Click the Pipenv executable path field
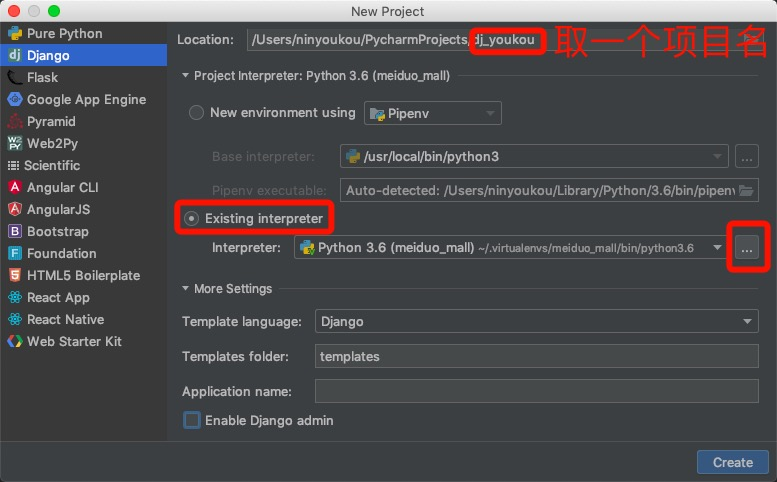777x482 pixels. pos(549,190)
